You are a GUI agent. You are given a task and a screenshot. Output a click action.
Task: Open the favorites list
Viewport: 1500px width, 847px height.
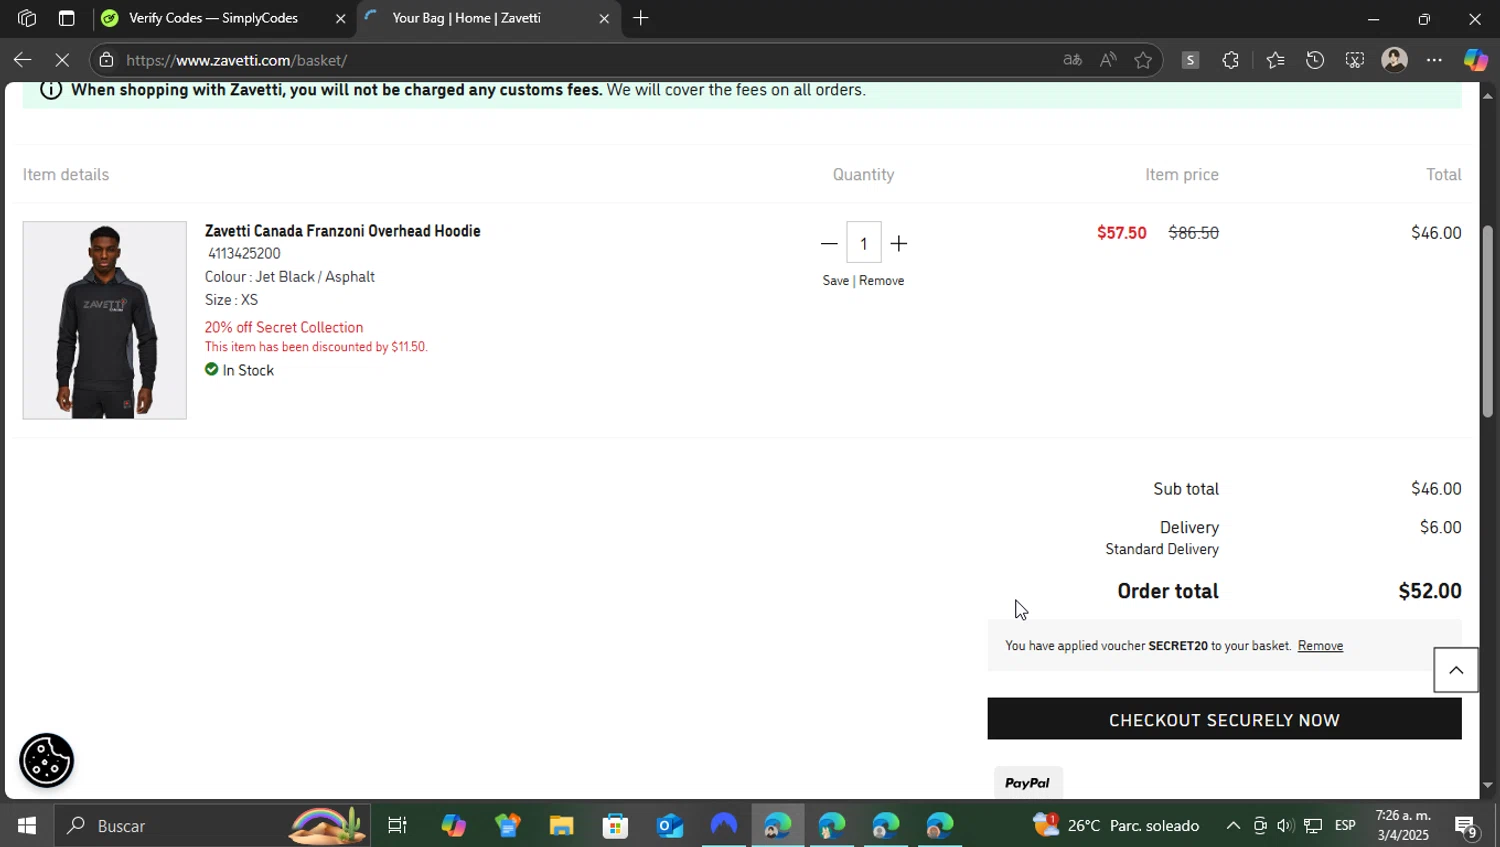(x=1275, y=60)
